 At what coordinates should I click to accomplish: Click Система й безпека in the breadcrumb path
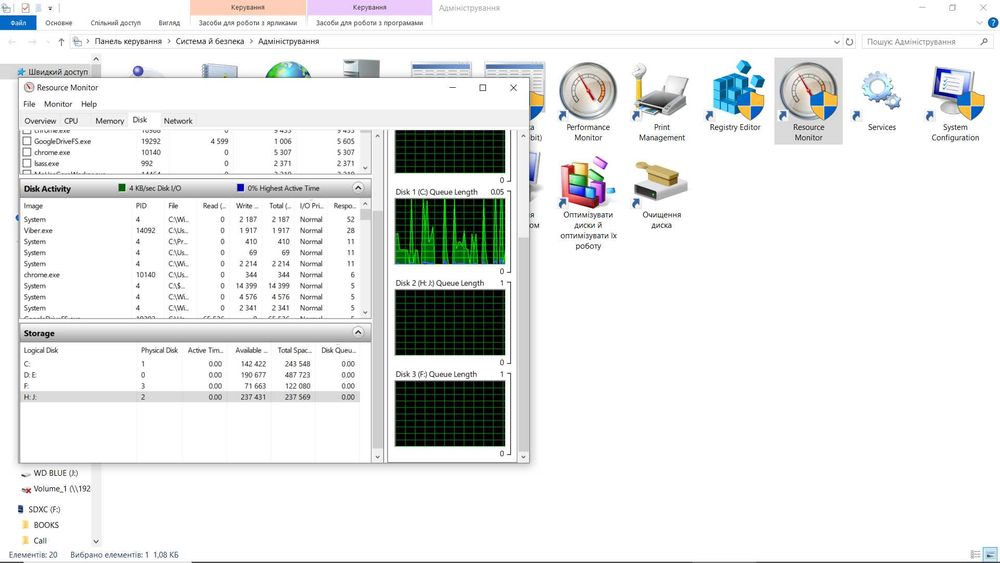210,41
